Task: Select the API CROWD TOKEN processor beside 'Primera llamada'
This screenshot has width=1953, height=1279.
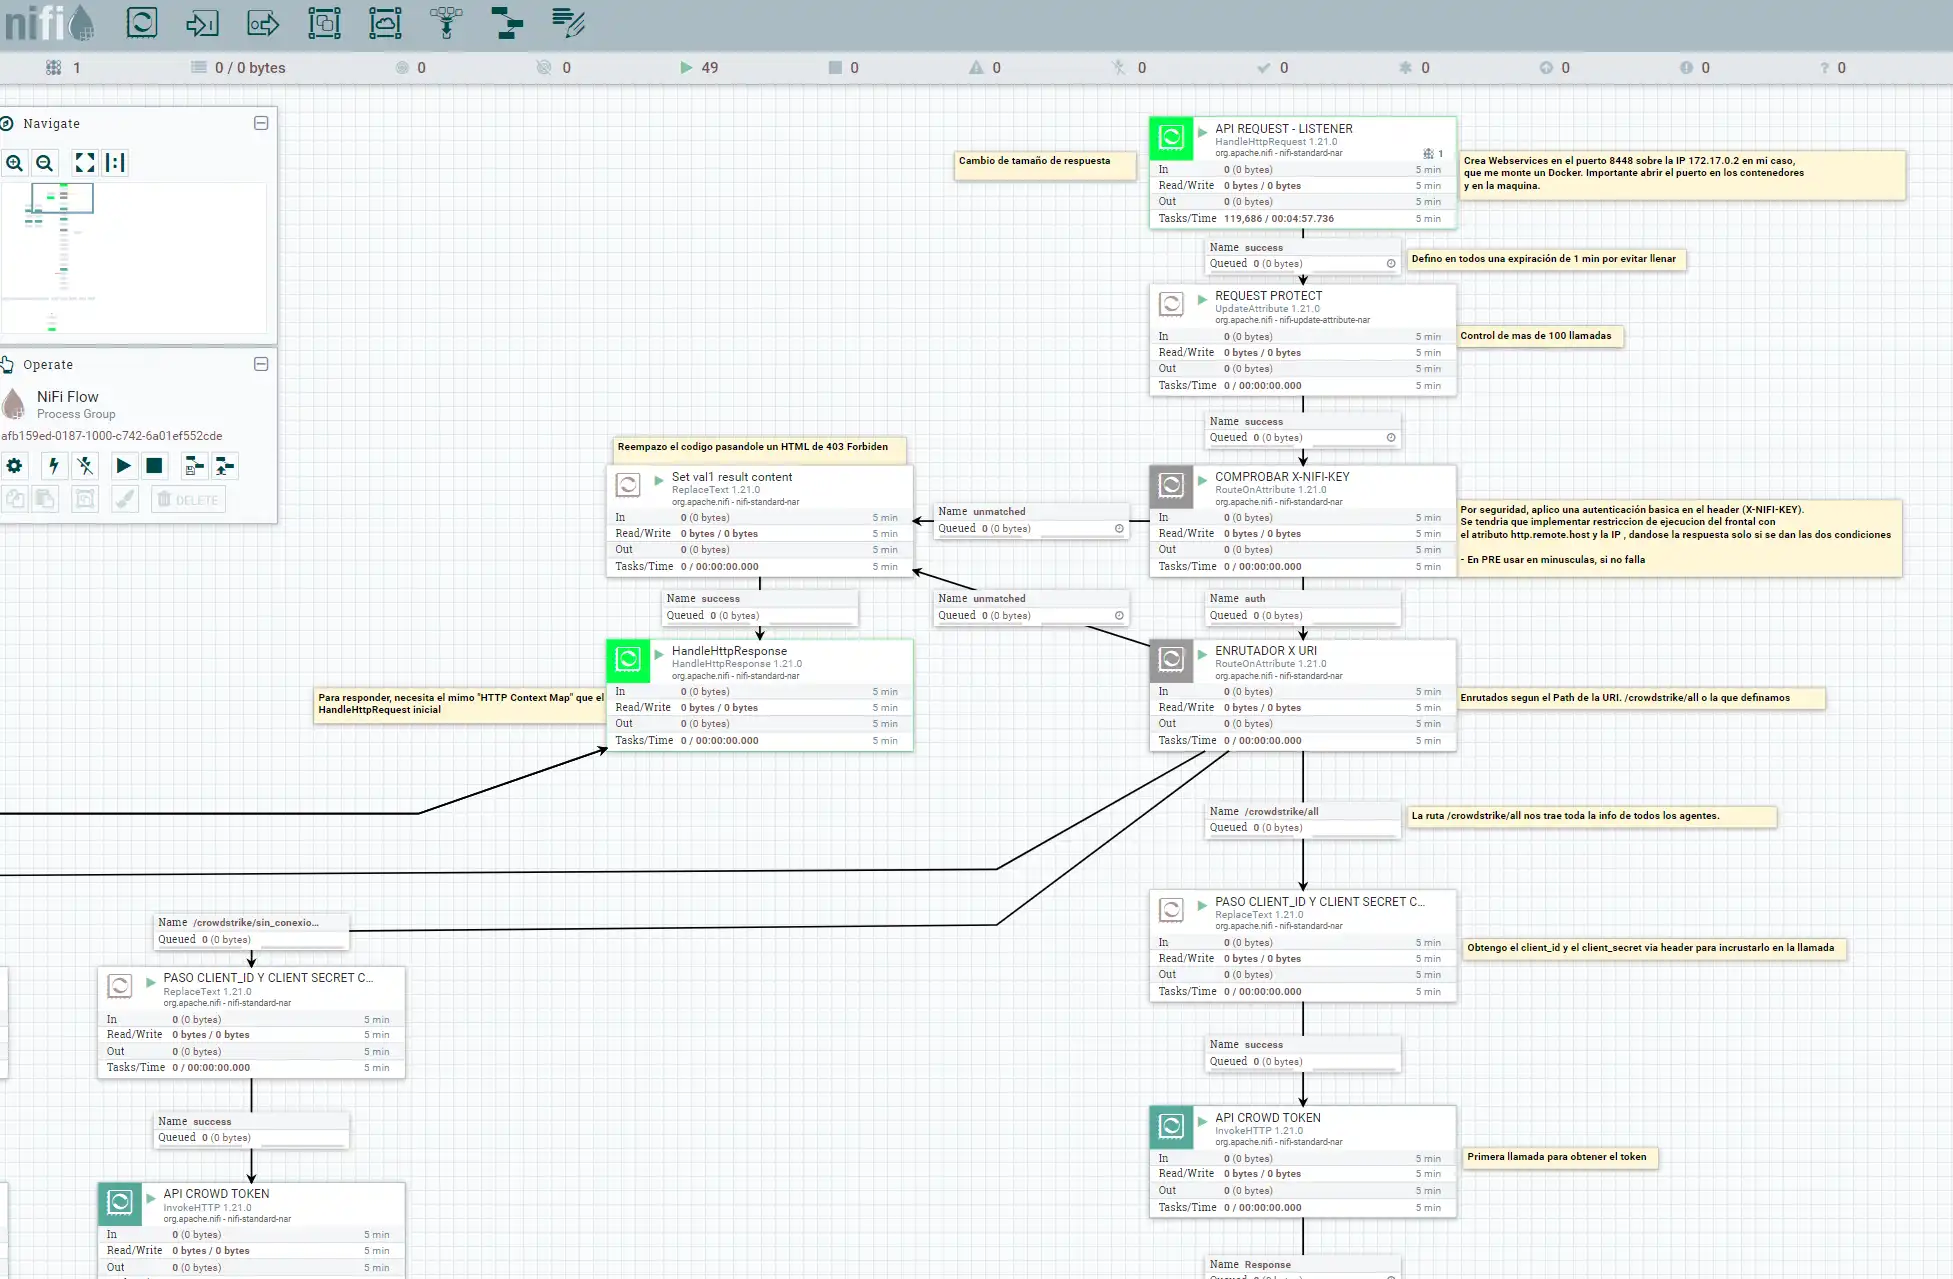Action: pos(1302,1161)
